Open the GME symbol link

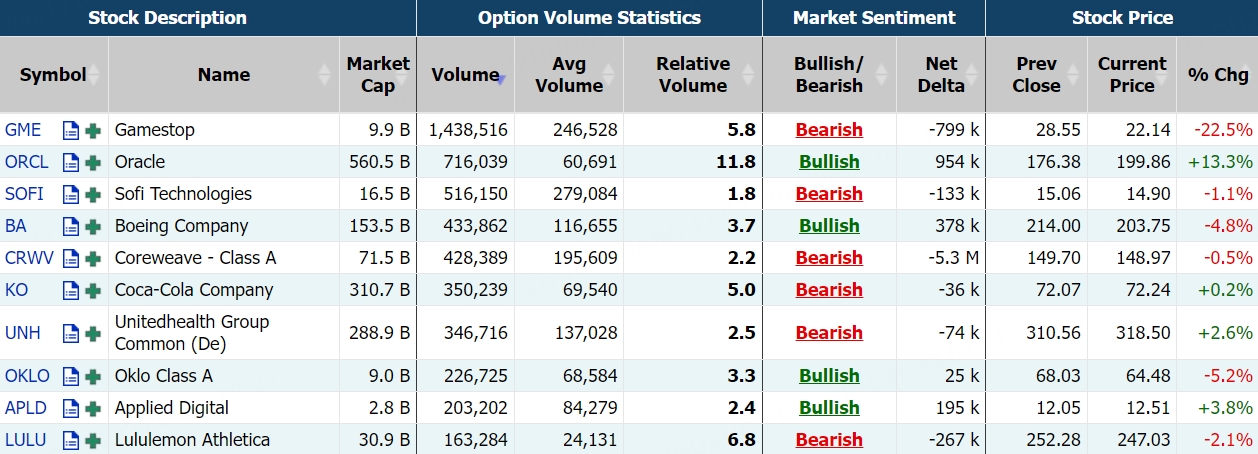pyautogui.click(x=23, y=130)
